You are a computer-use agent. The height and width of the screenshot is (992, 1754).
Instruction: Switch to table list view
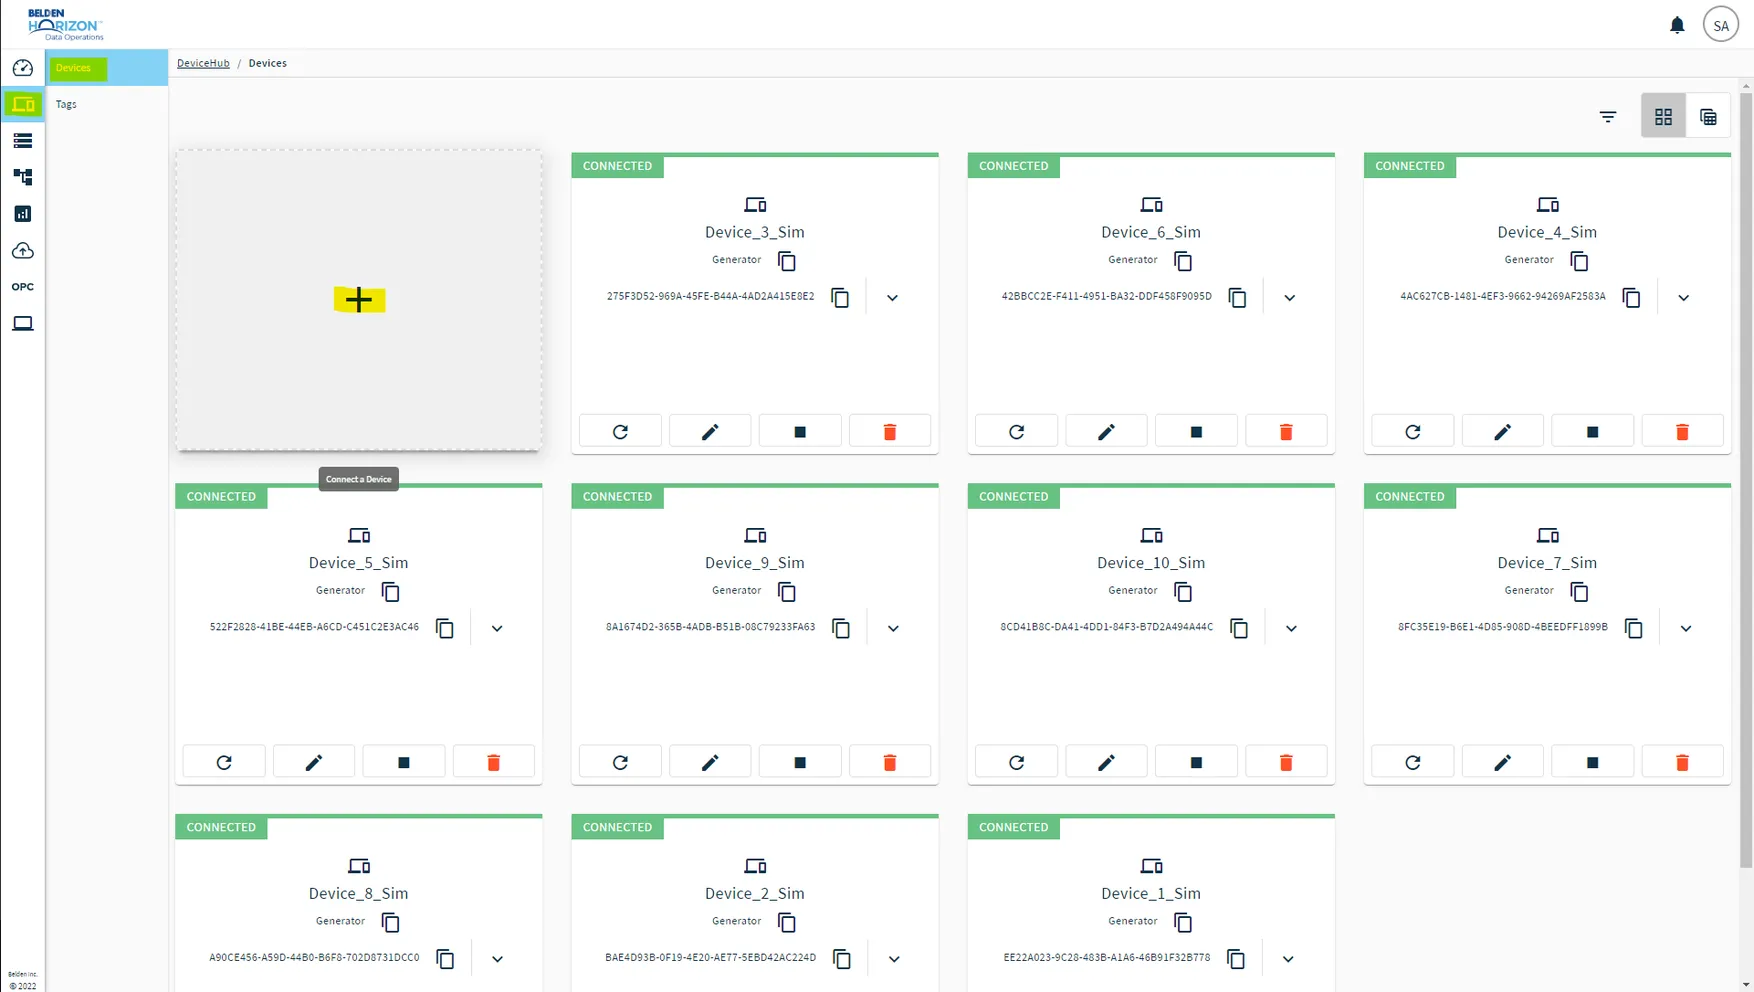1708,117
